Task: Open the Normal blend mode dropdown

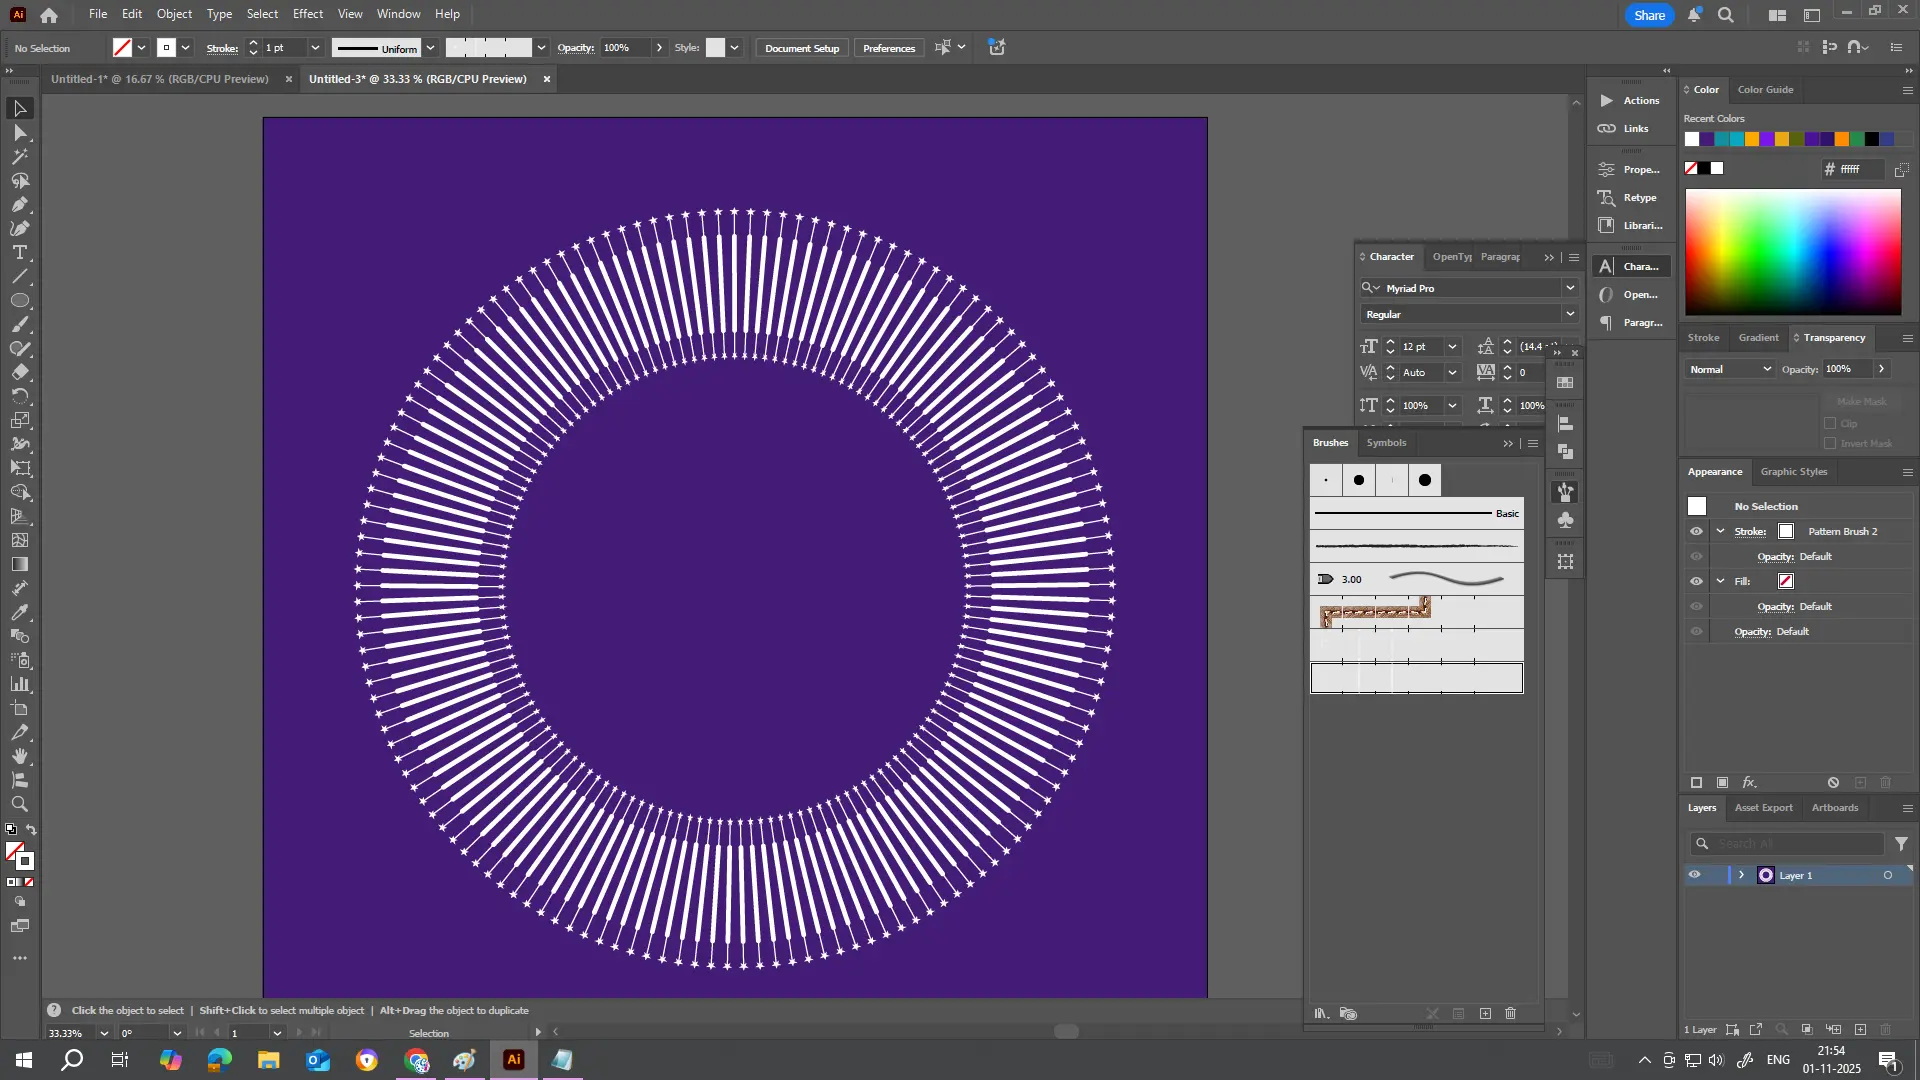Action: coord(1730,369)
